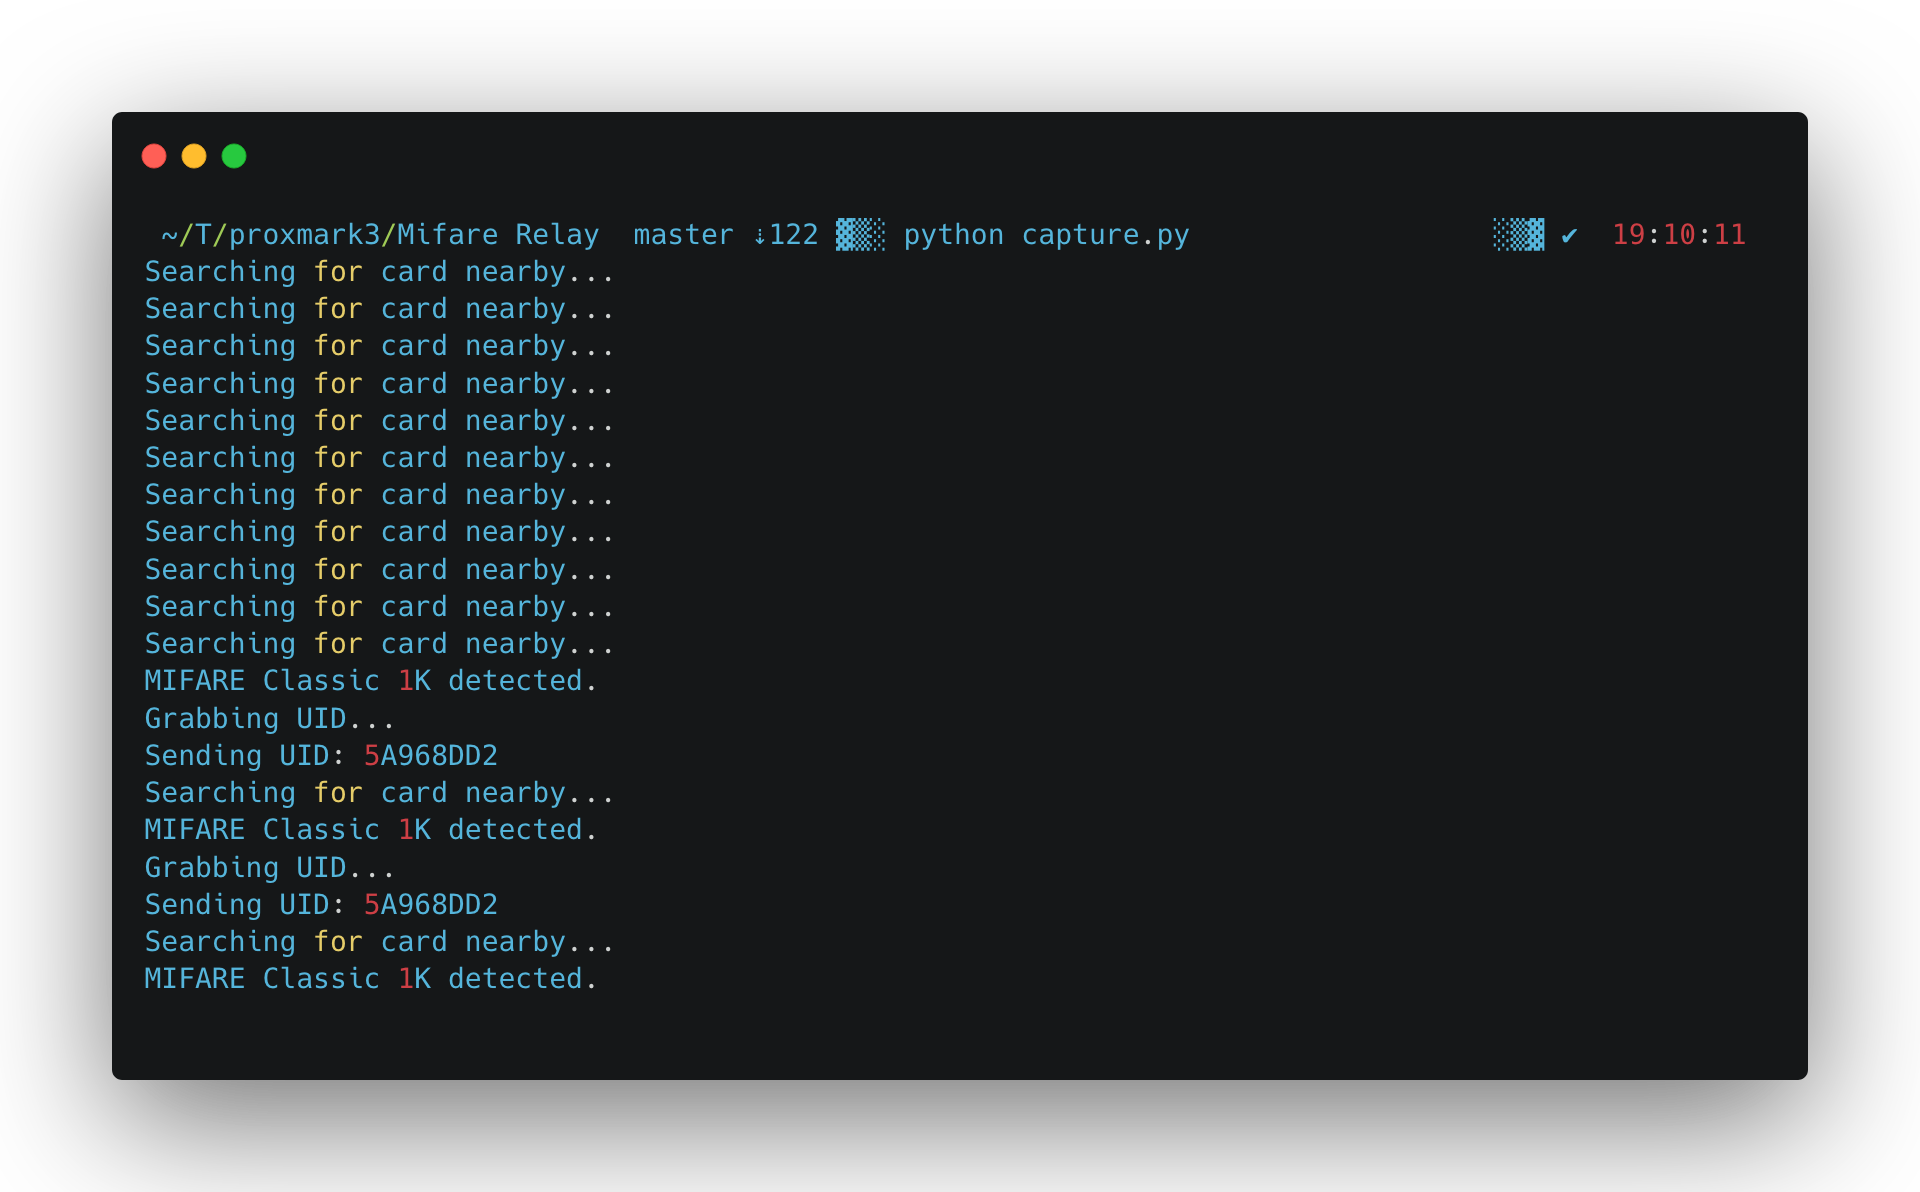Click the red close window button
The height and width of the screenshot is (1192, 1920).
click(x=154, y=156)
